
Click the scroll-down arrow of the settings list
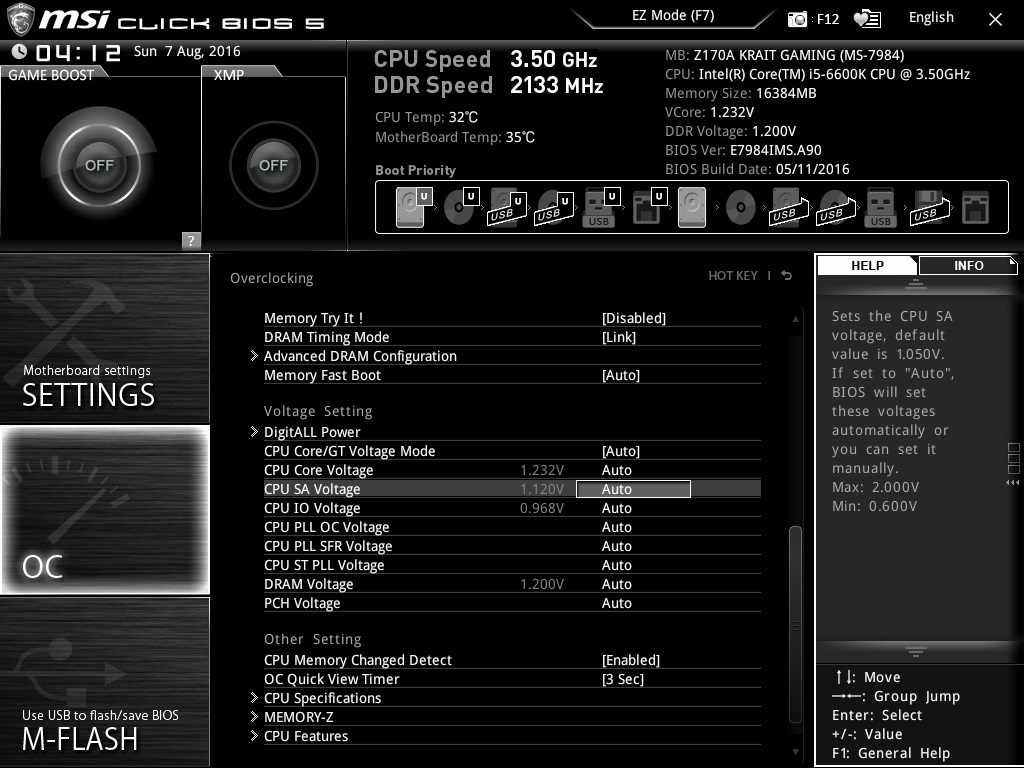(x=795, y=752)
